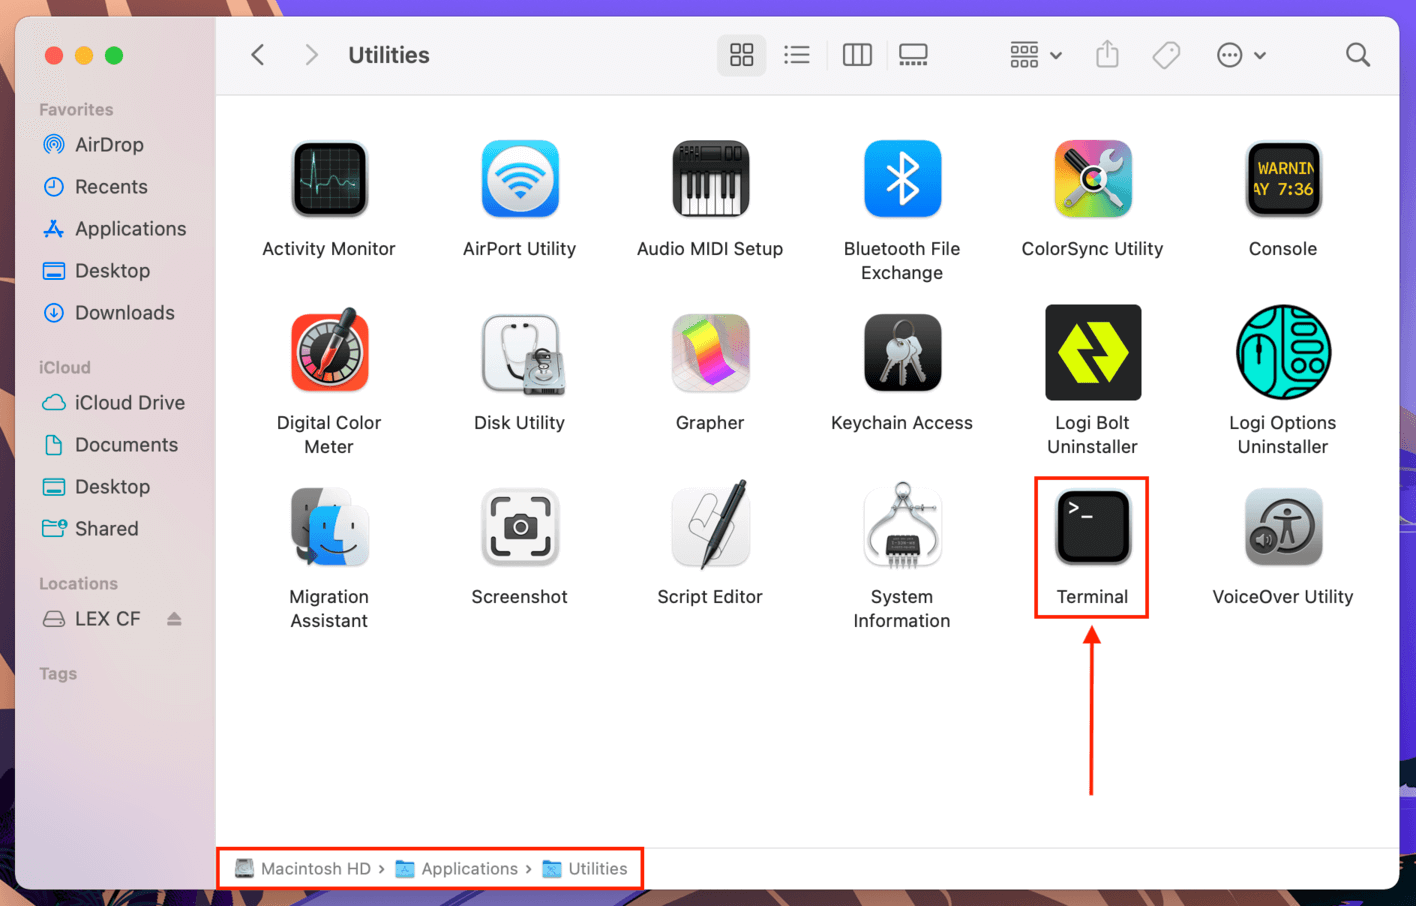1416x906 pixels.
Task: Switch to icon grid view
Action: [741, 55]
